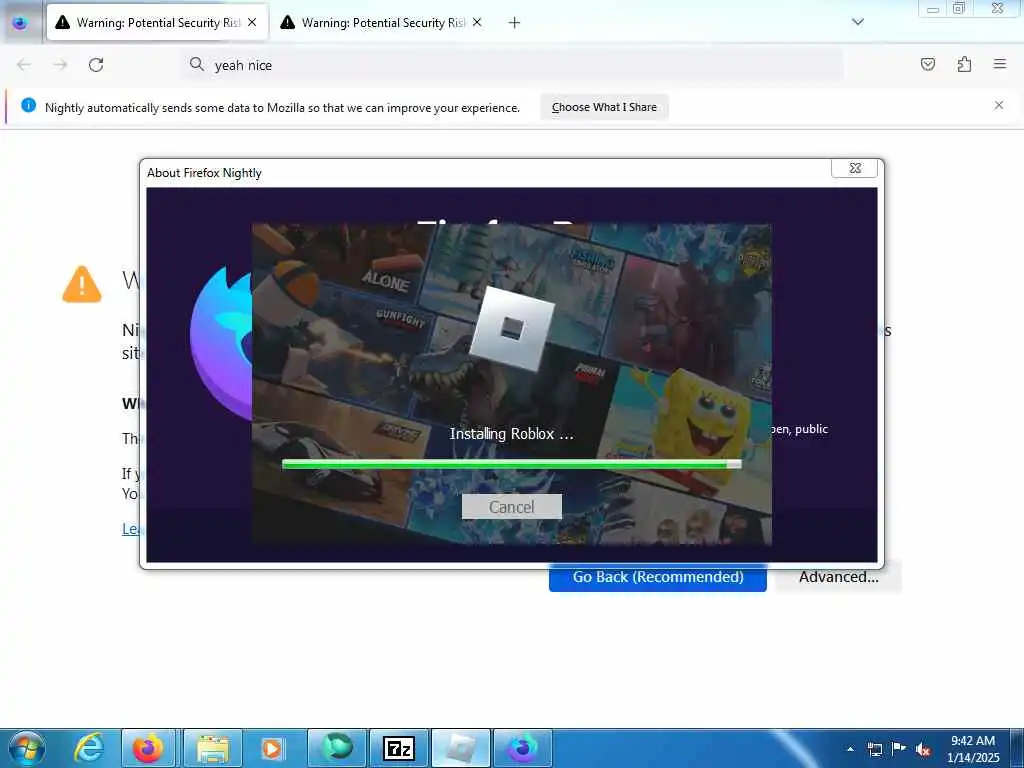Open the Firefox hamburger application menu
This screenshot has height=768, width=1024.
tap(1000, 64)
